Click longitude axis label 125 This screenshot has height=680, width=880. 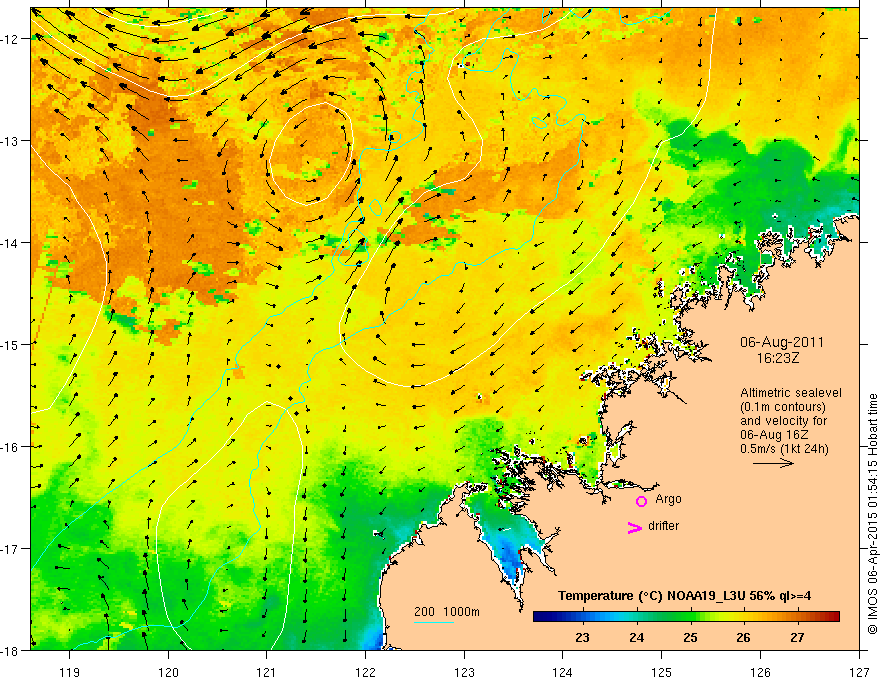coord(662,672)
